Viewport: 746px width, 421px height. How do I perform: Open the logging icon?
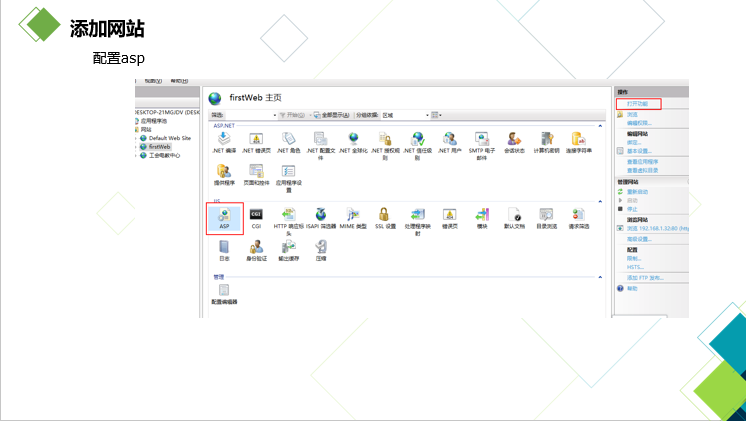[x=224, y=251]
